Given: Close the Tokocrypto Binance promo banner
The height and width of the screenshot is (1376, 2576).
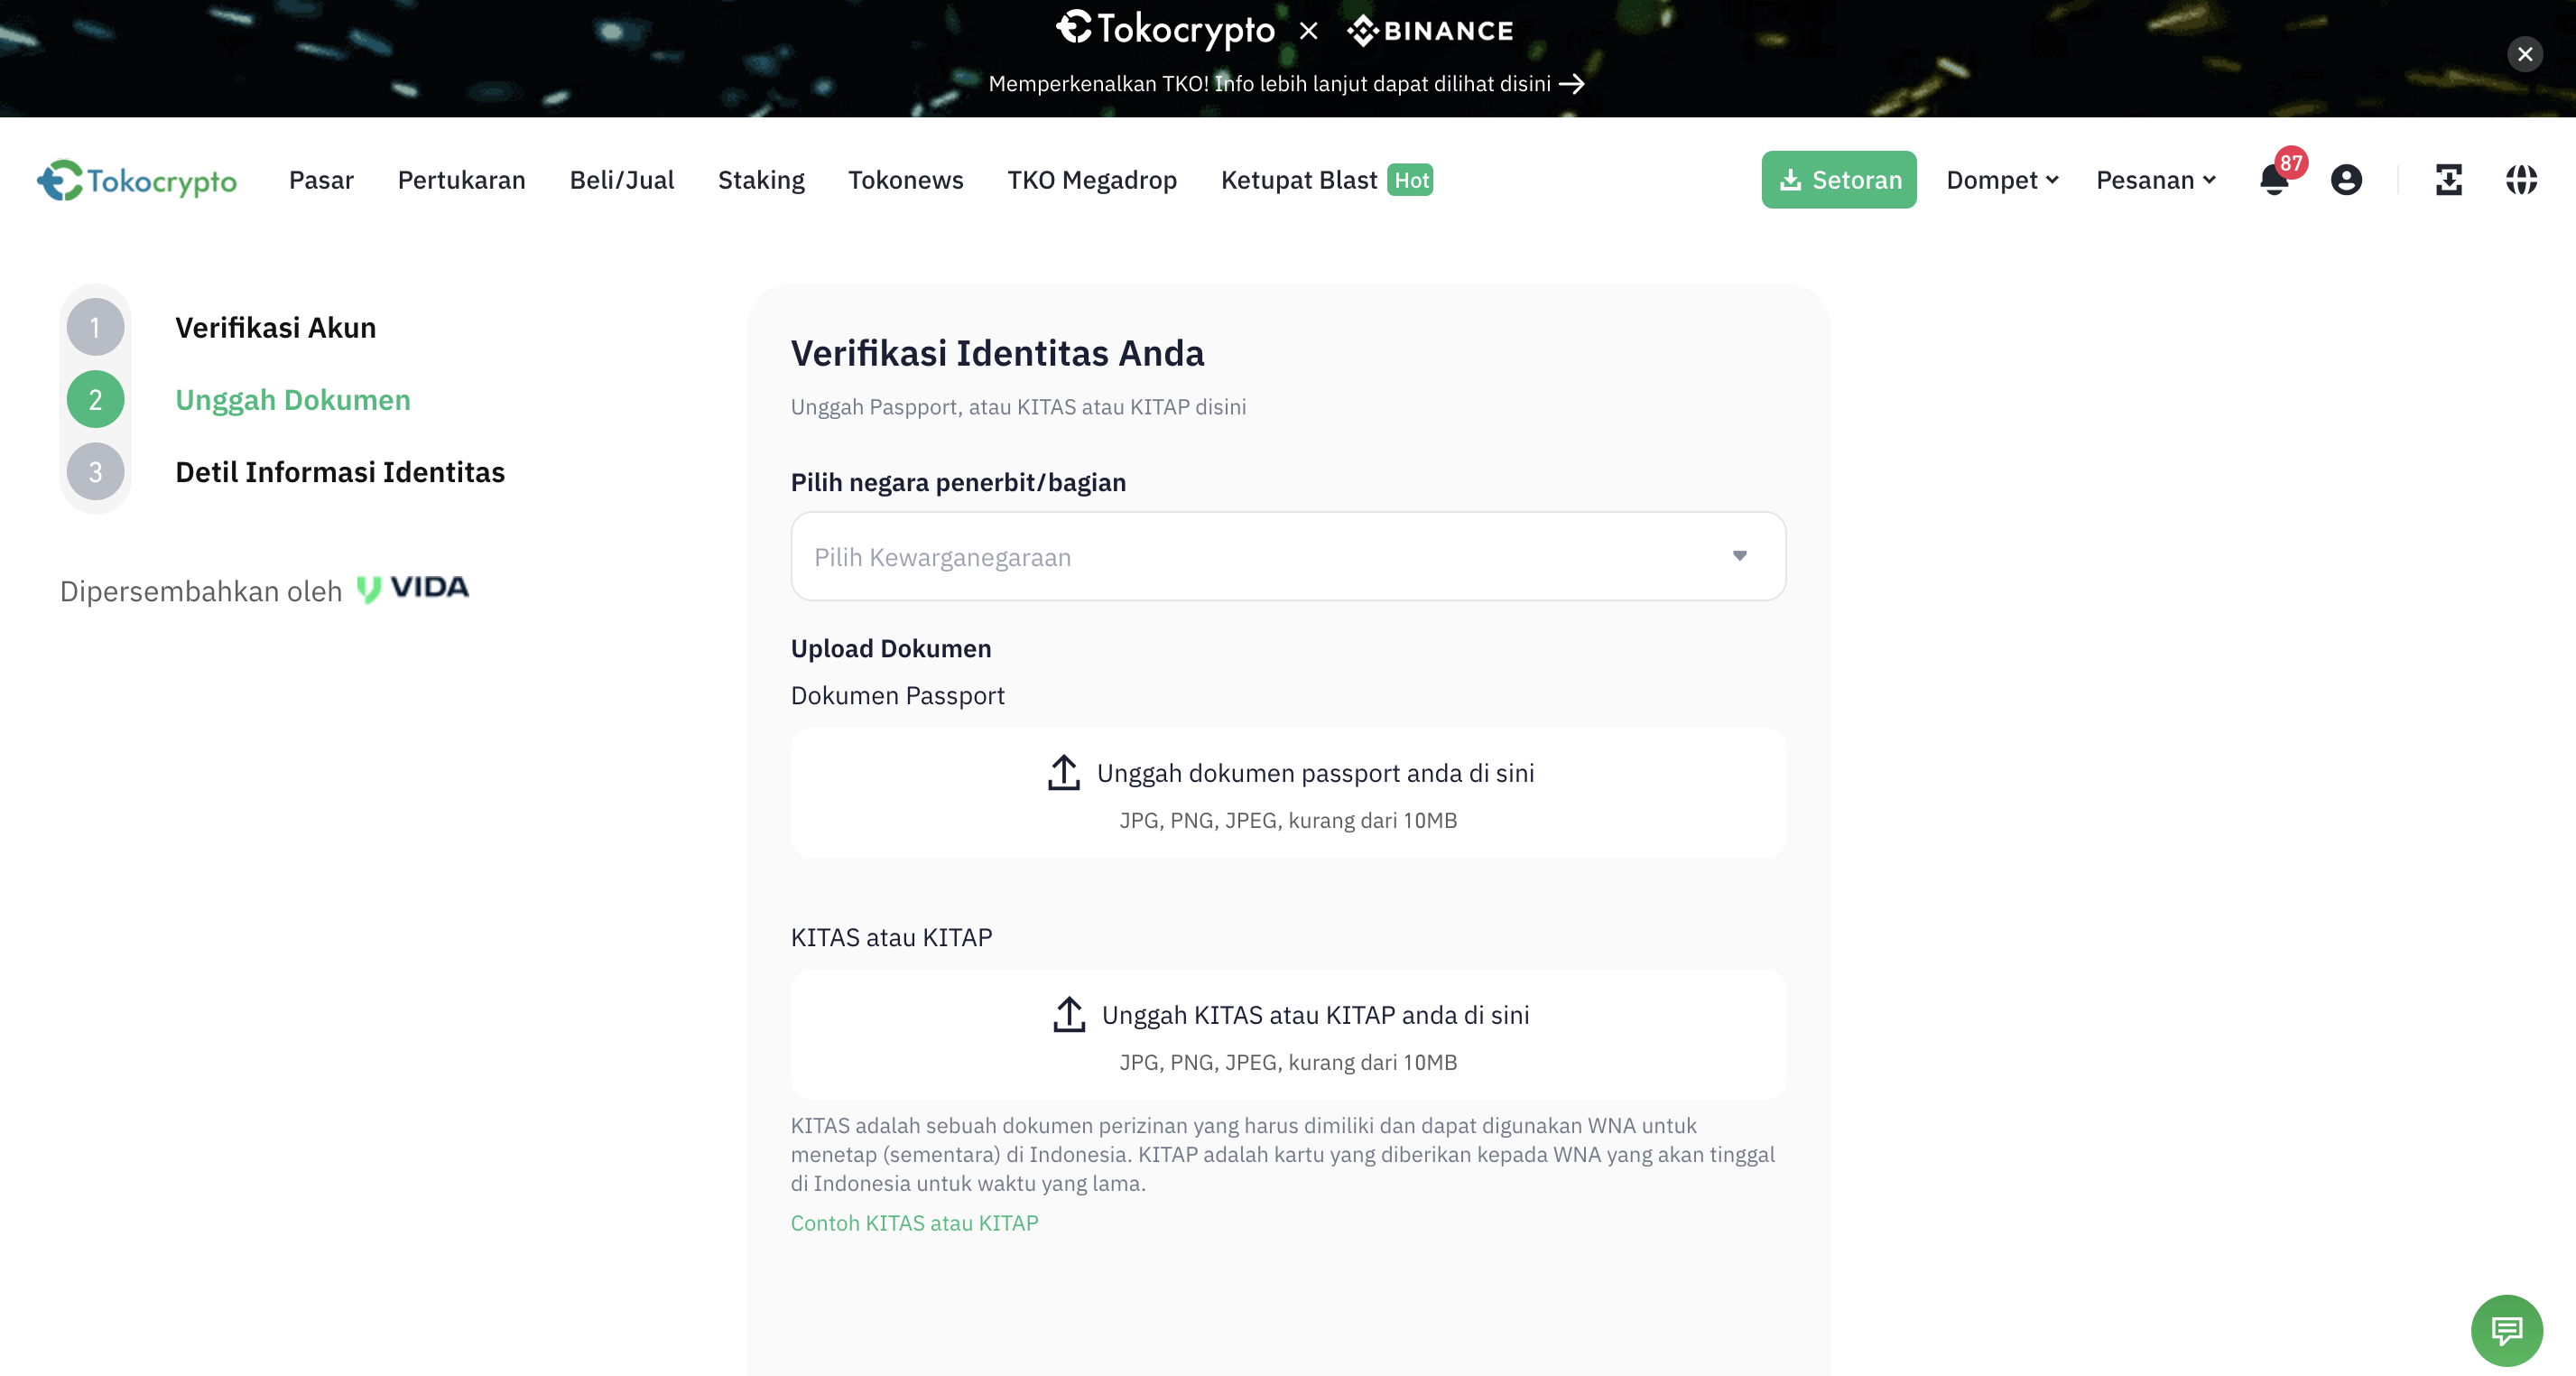Looking at the screenshot, I should point(2524,54).
